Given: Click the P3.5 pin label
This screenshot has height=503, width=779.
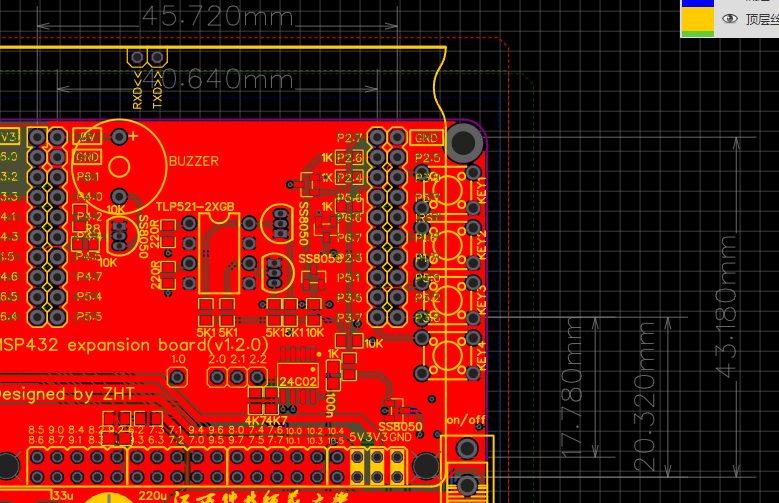Looking at the screenshot, I should [x=349, y=298].
